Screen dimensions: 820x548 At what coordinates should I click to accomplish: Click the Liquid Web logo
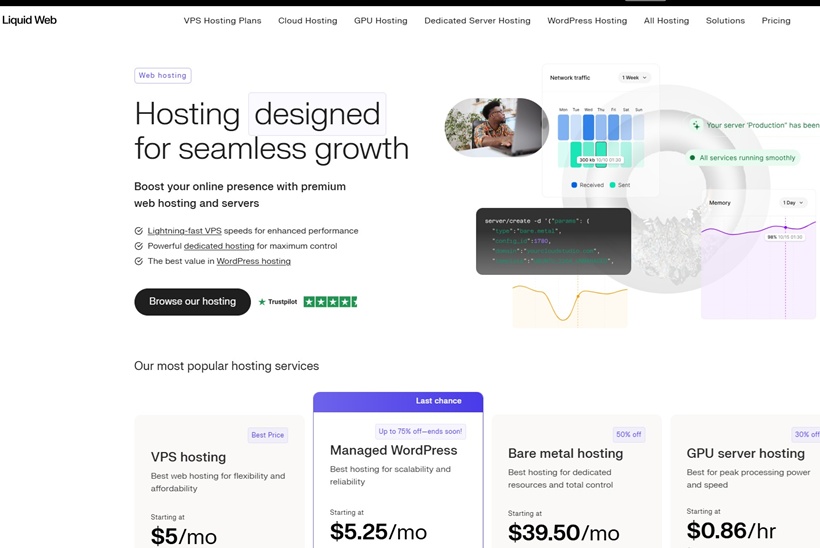(x=29, y=20)
